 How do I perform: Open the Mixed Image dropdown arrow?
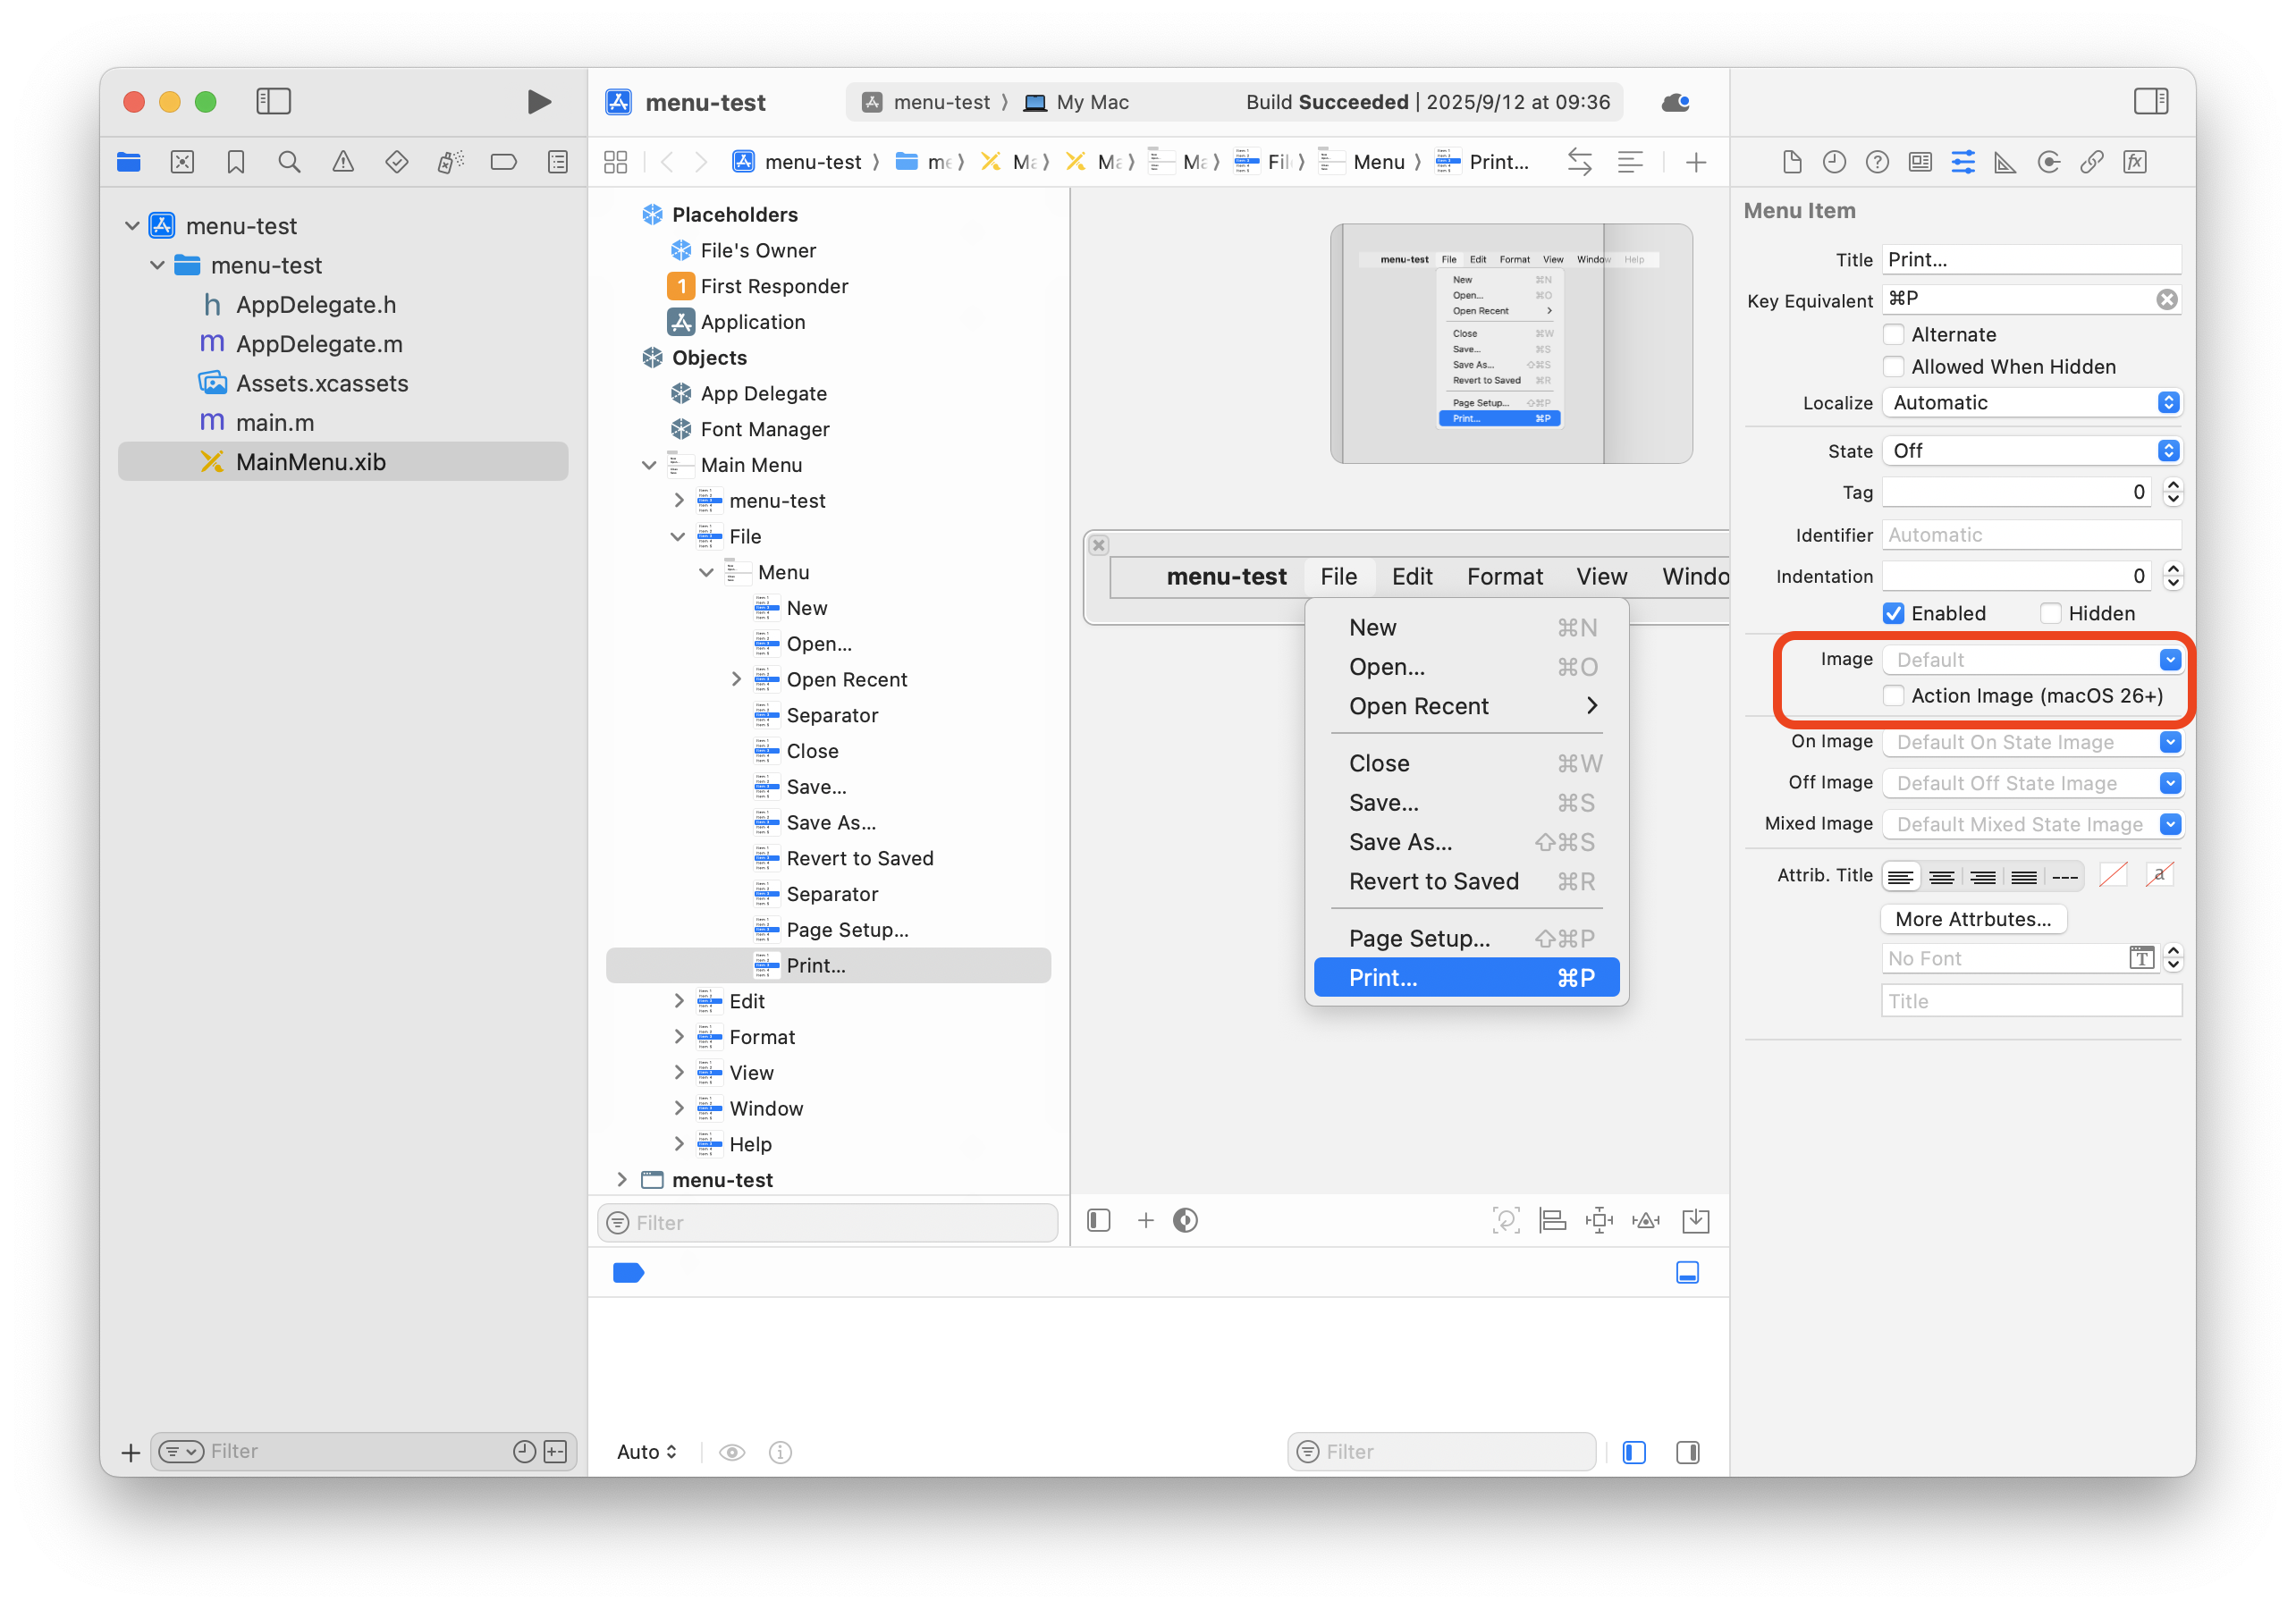click(x=2169, y=824)
